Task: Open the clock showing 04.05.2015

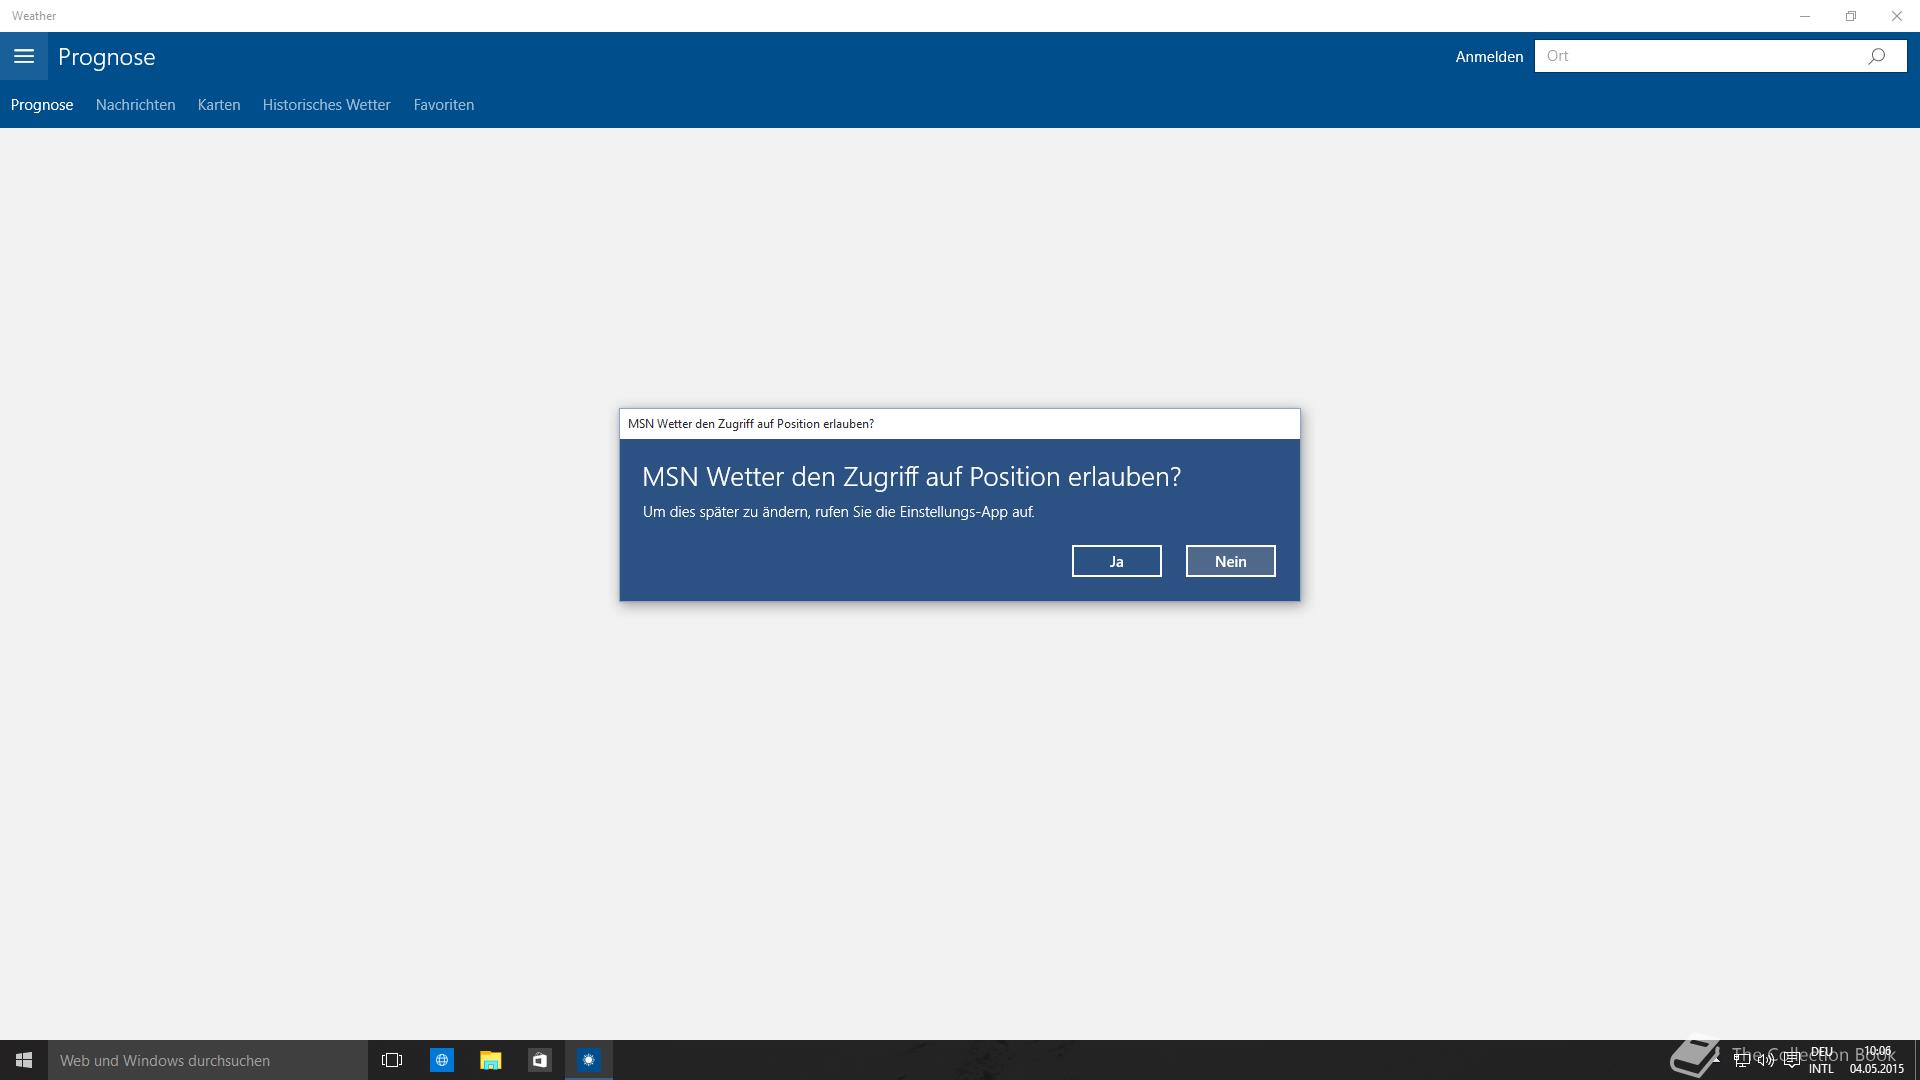Action: pyautogui.click(x=1877, y=1060)
